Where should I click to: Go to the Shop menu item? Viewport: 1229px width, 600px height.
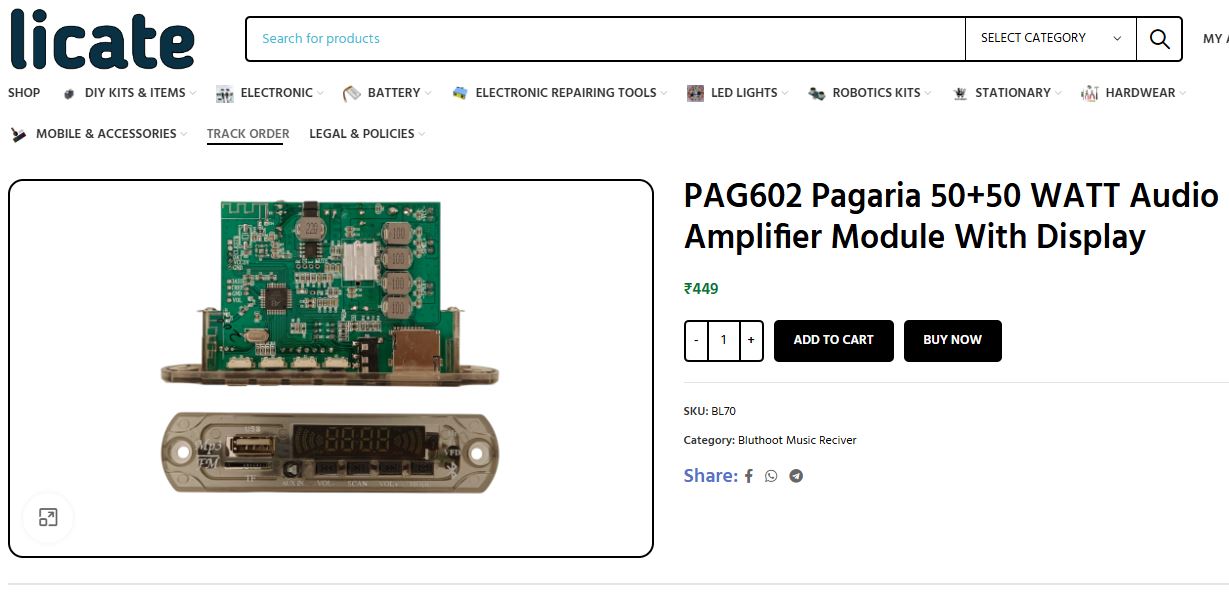24,93
